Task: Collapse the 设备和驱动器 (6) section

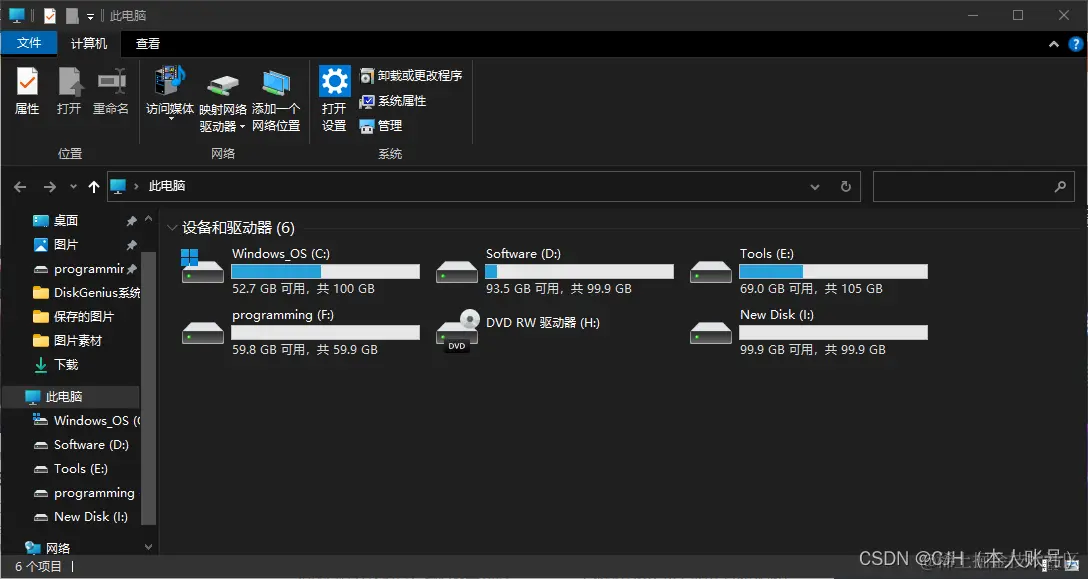Action: [x=172, y=227]
